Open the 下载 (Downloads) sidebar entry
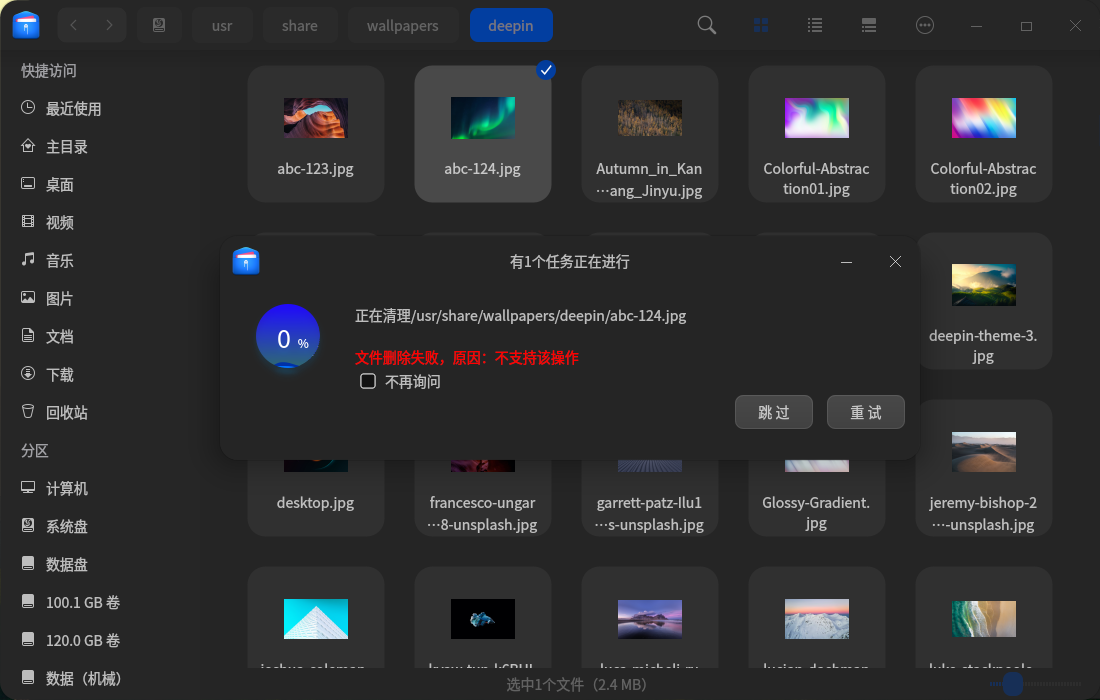 click(60, 374)
